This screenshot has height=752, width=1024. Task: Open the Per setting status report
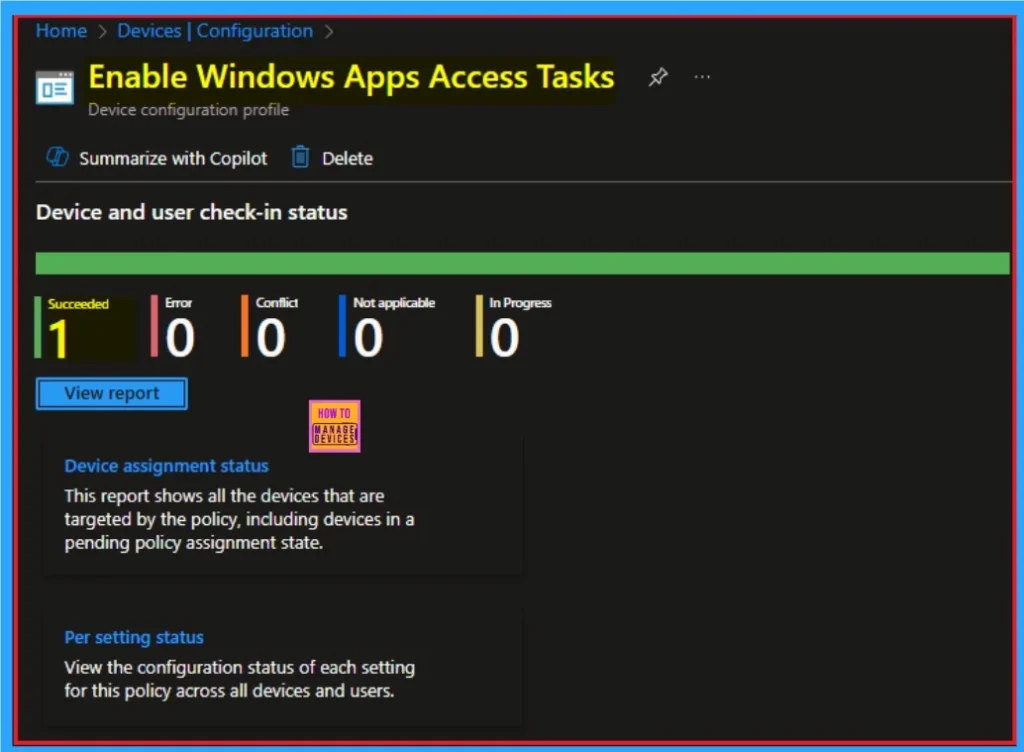(134, 638)
